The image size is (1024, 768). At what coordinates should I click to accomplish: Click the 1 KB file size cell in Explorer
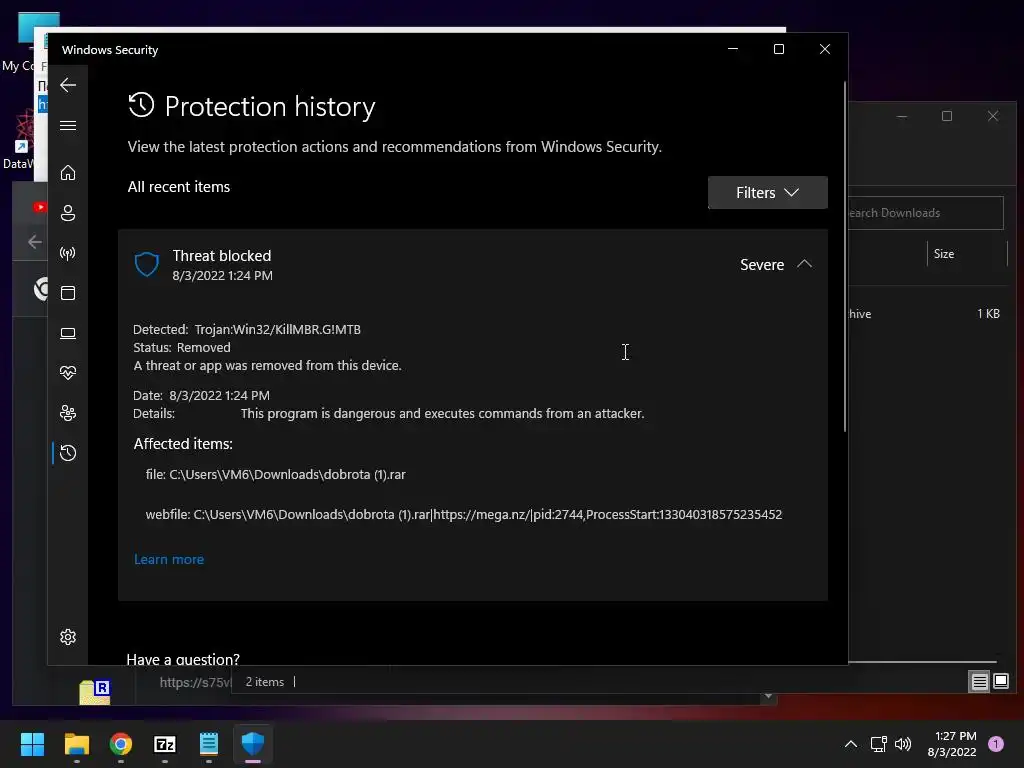[x=988, y=314]
